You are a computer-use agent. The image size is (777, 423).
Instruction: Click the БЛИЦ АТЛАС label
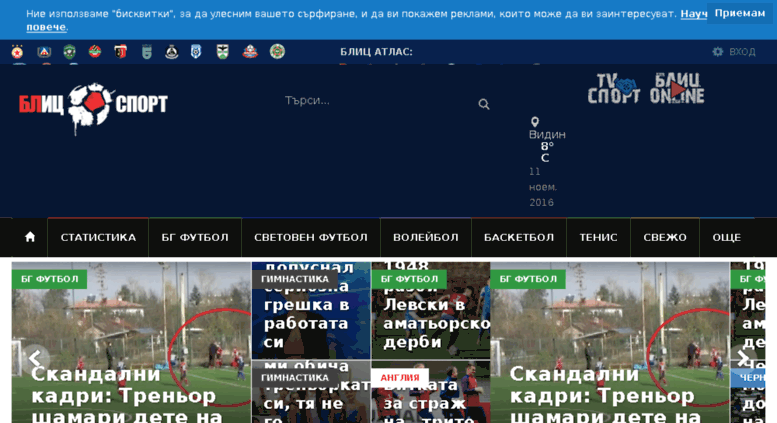click(376, 52)
